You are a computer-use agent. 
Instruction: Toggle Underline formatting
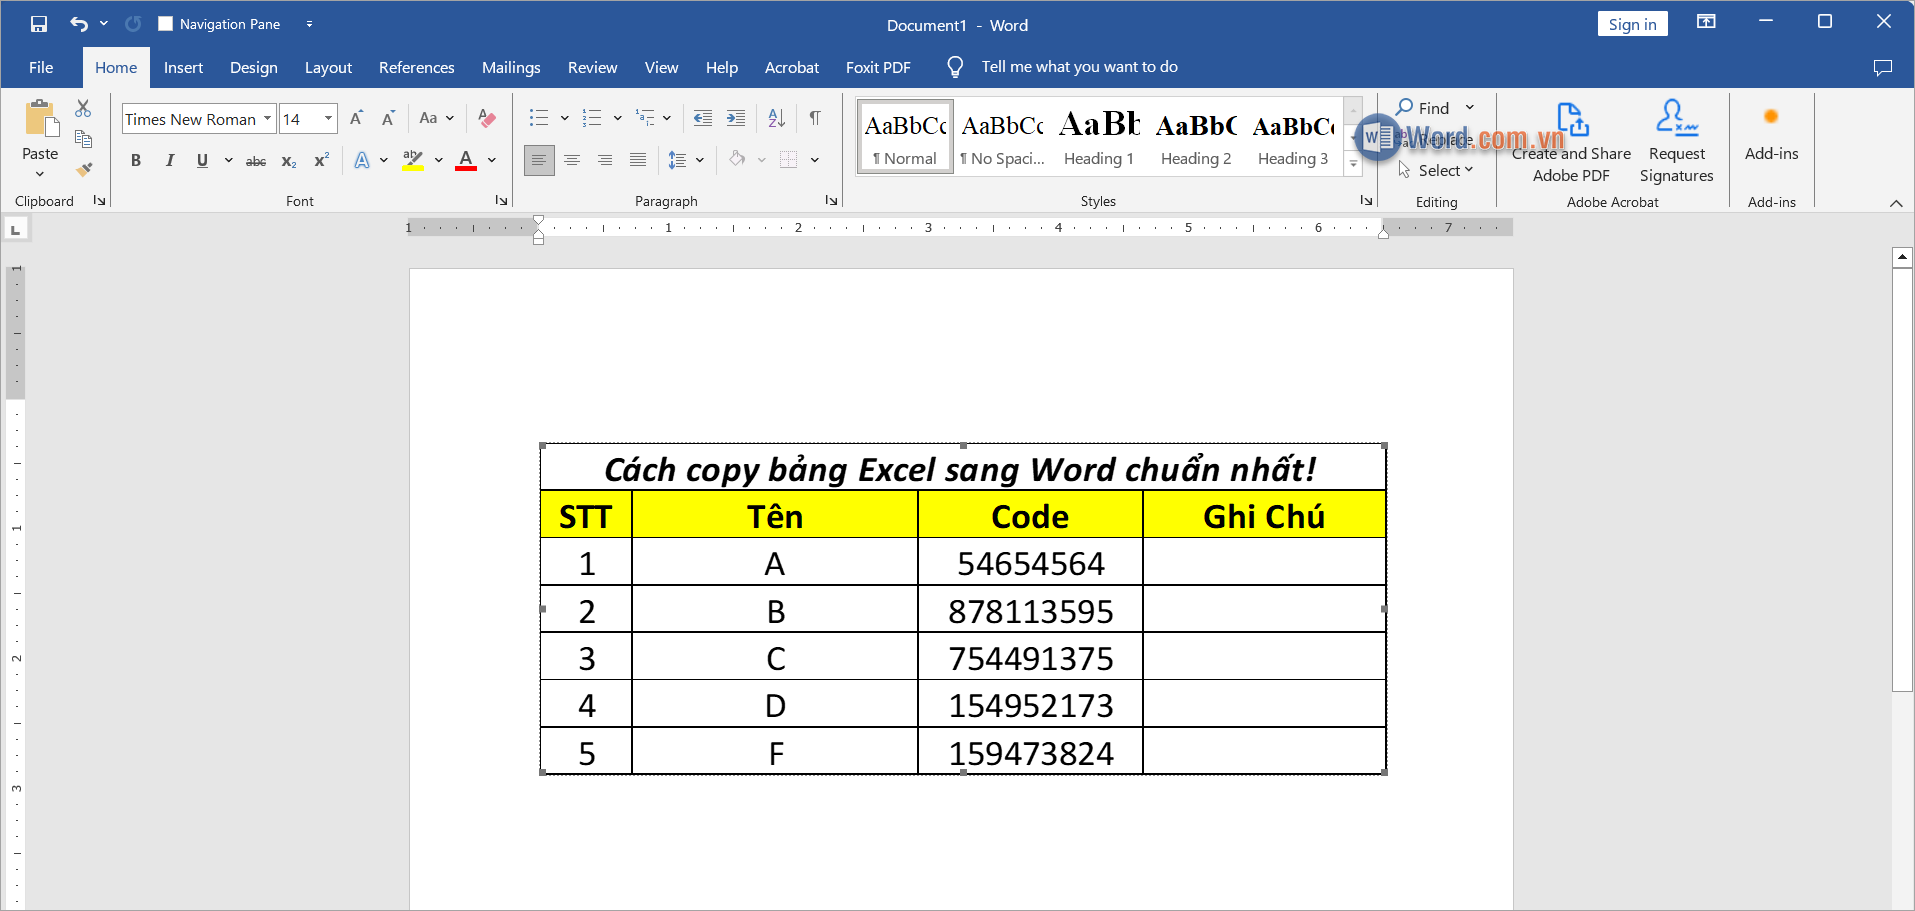click(202, 161)
